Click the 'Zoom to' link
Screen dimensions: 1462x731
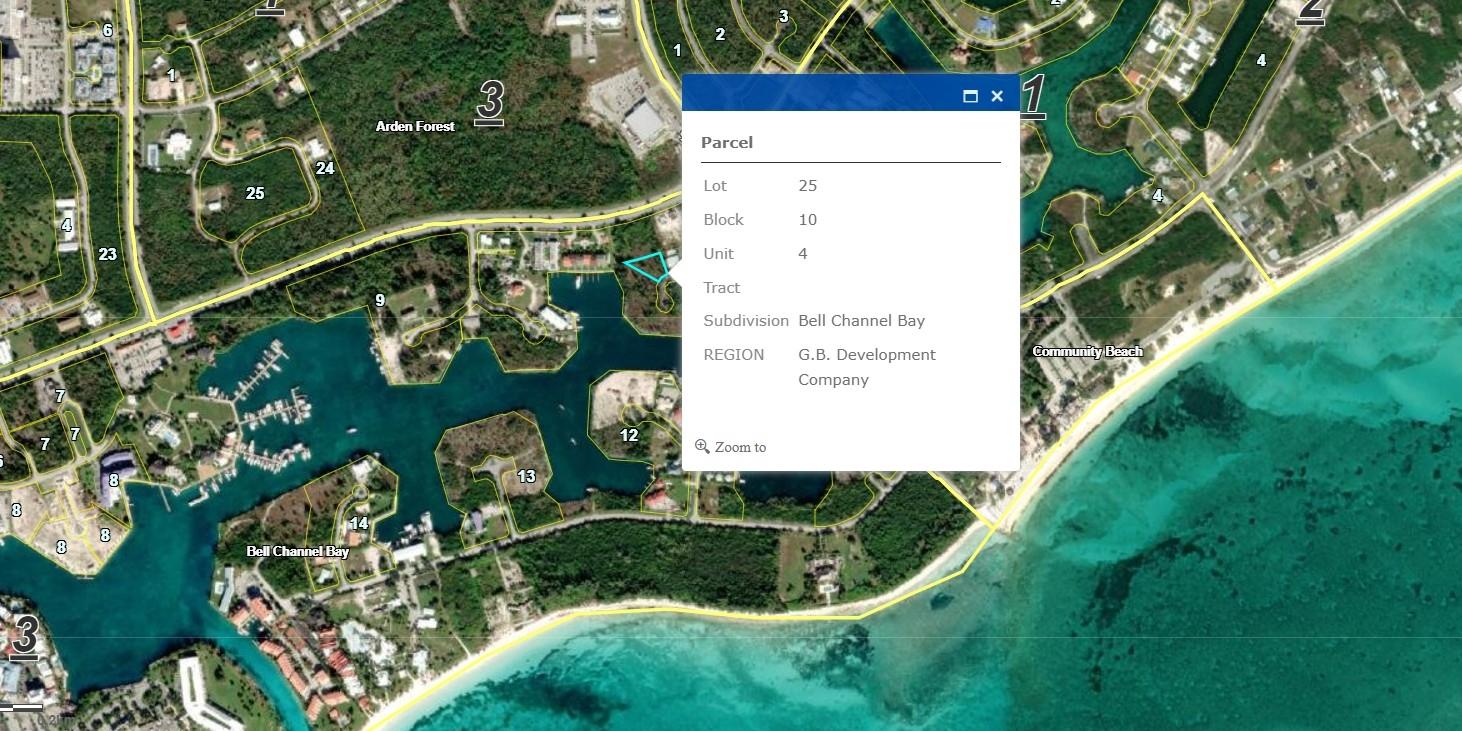pyautogui.click(x=740, y=447)
